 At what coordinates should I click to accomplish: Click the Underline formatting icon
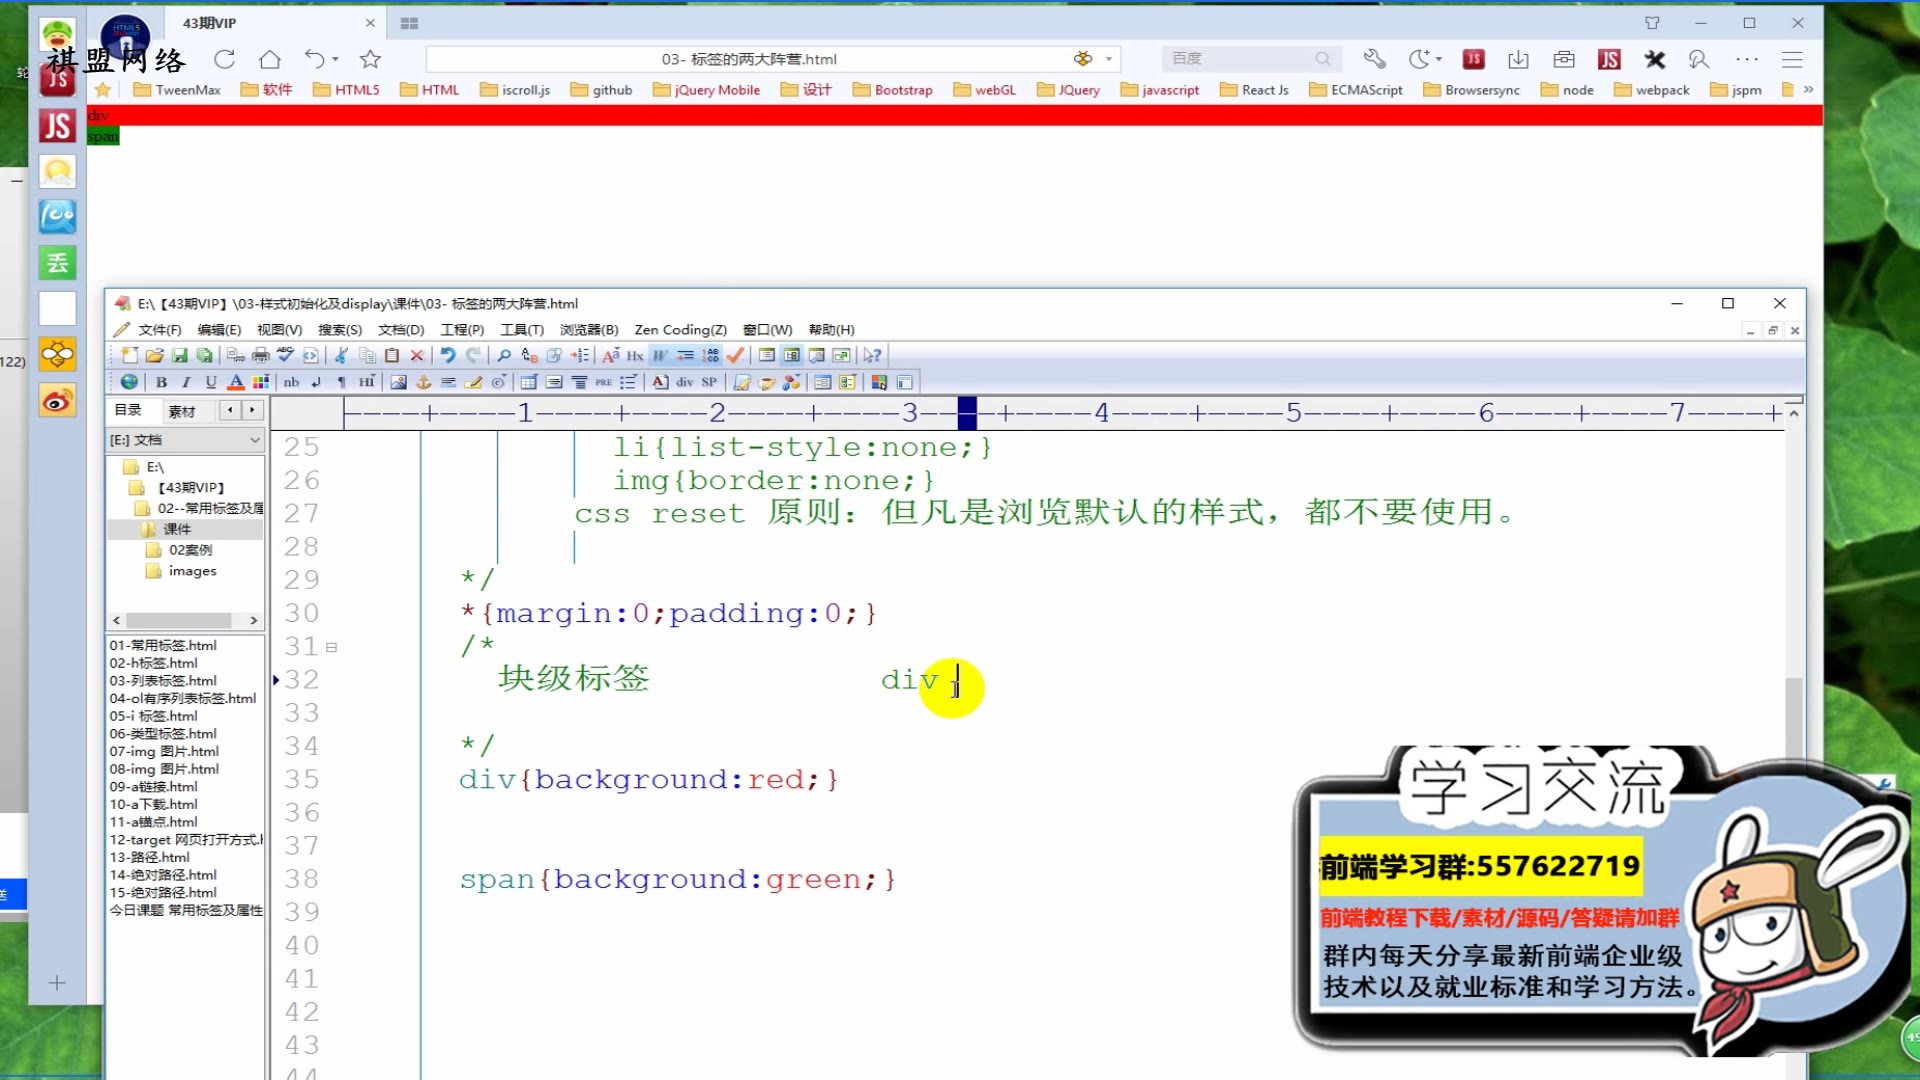coord(210,382)
